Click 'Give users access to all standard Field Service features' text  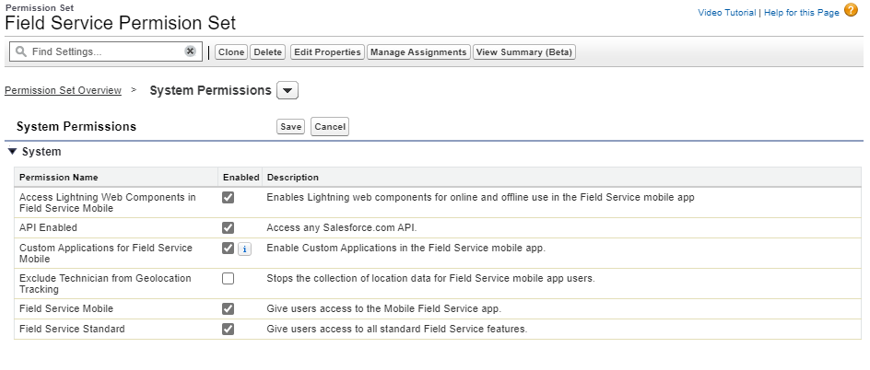coord(397,329)
